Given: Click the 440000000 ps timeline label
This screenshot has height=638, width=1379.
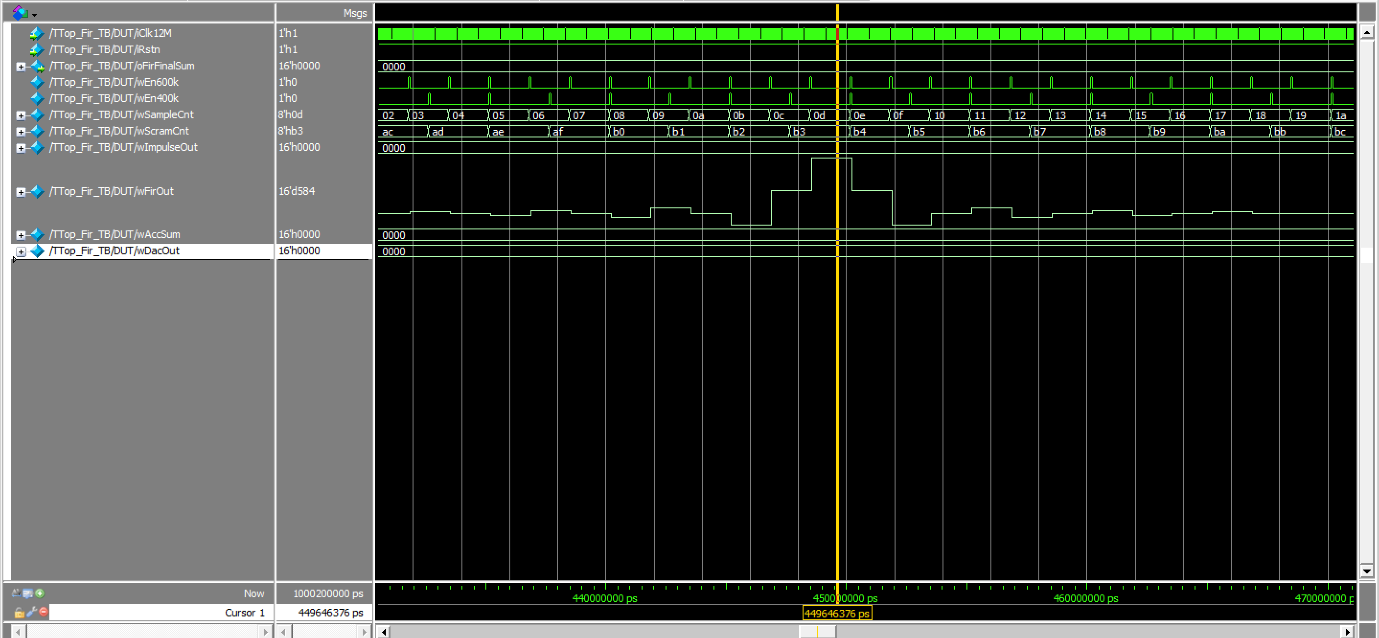Looking at the screenshot, I should pos(605,598).
